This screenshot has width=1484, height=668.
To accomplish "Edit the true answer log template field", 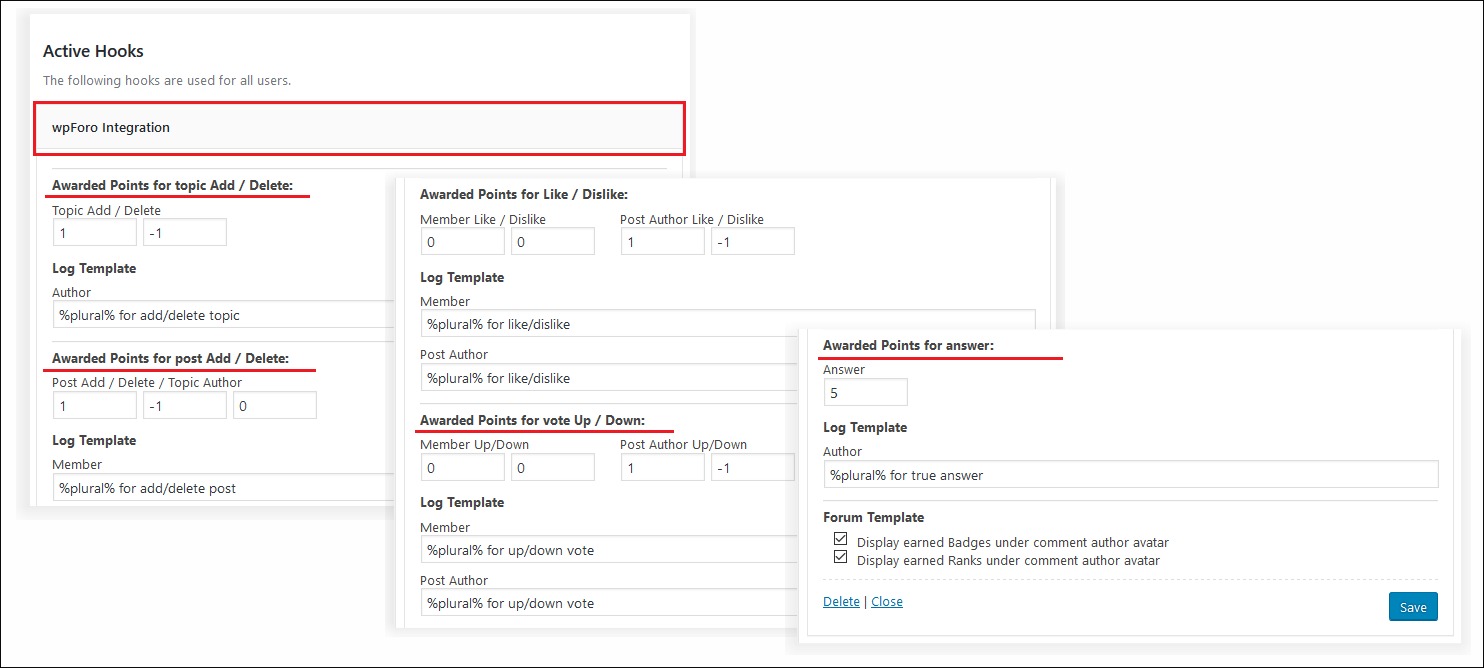I will tap(1130, 475).
